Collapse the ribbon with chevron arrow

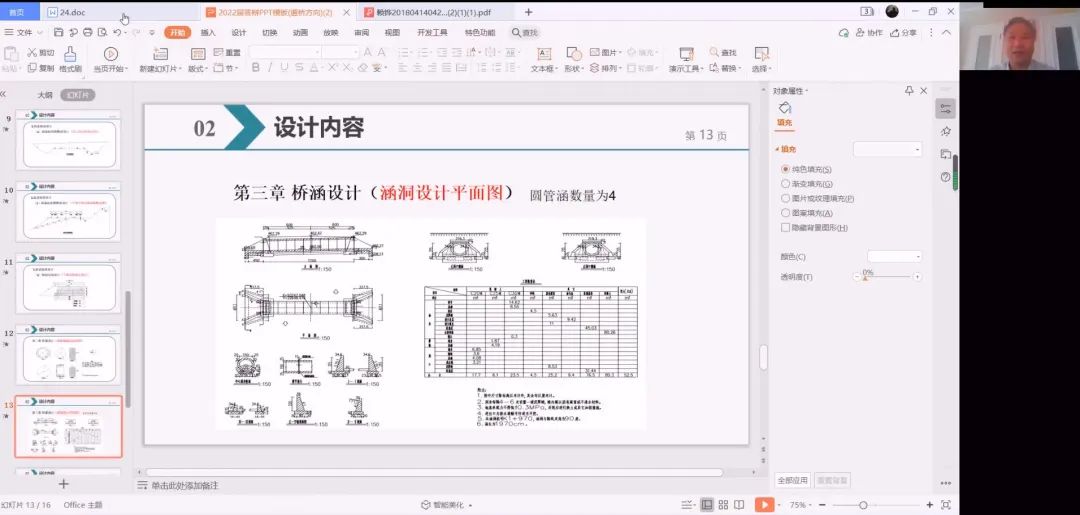[x=946, y=32]
